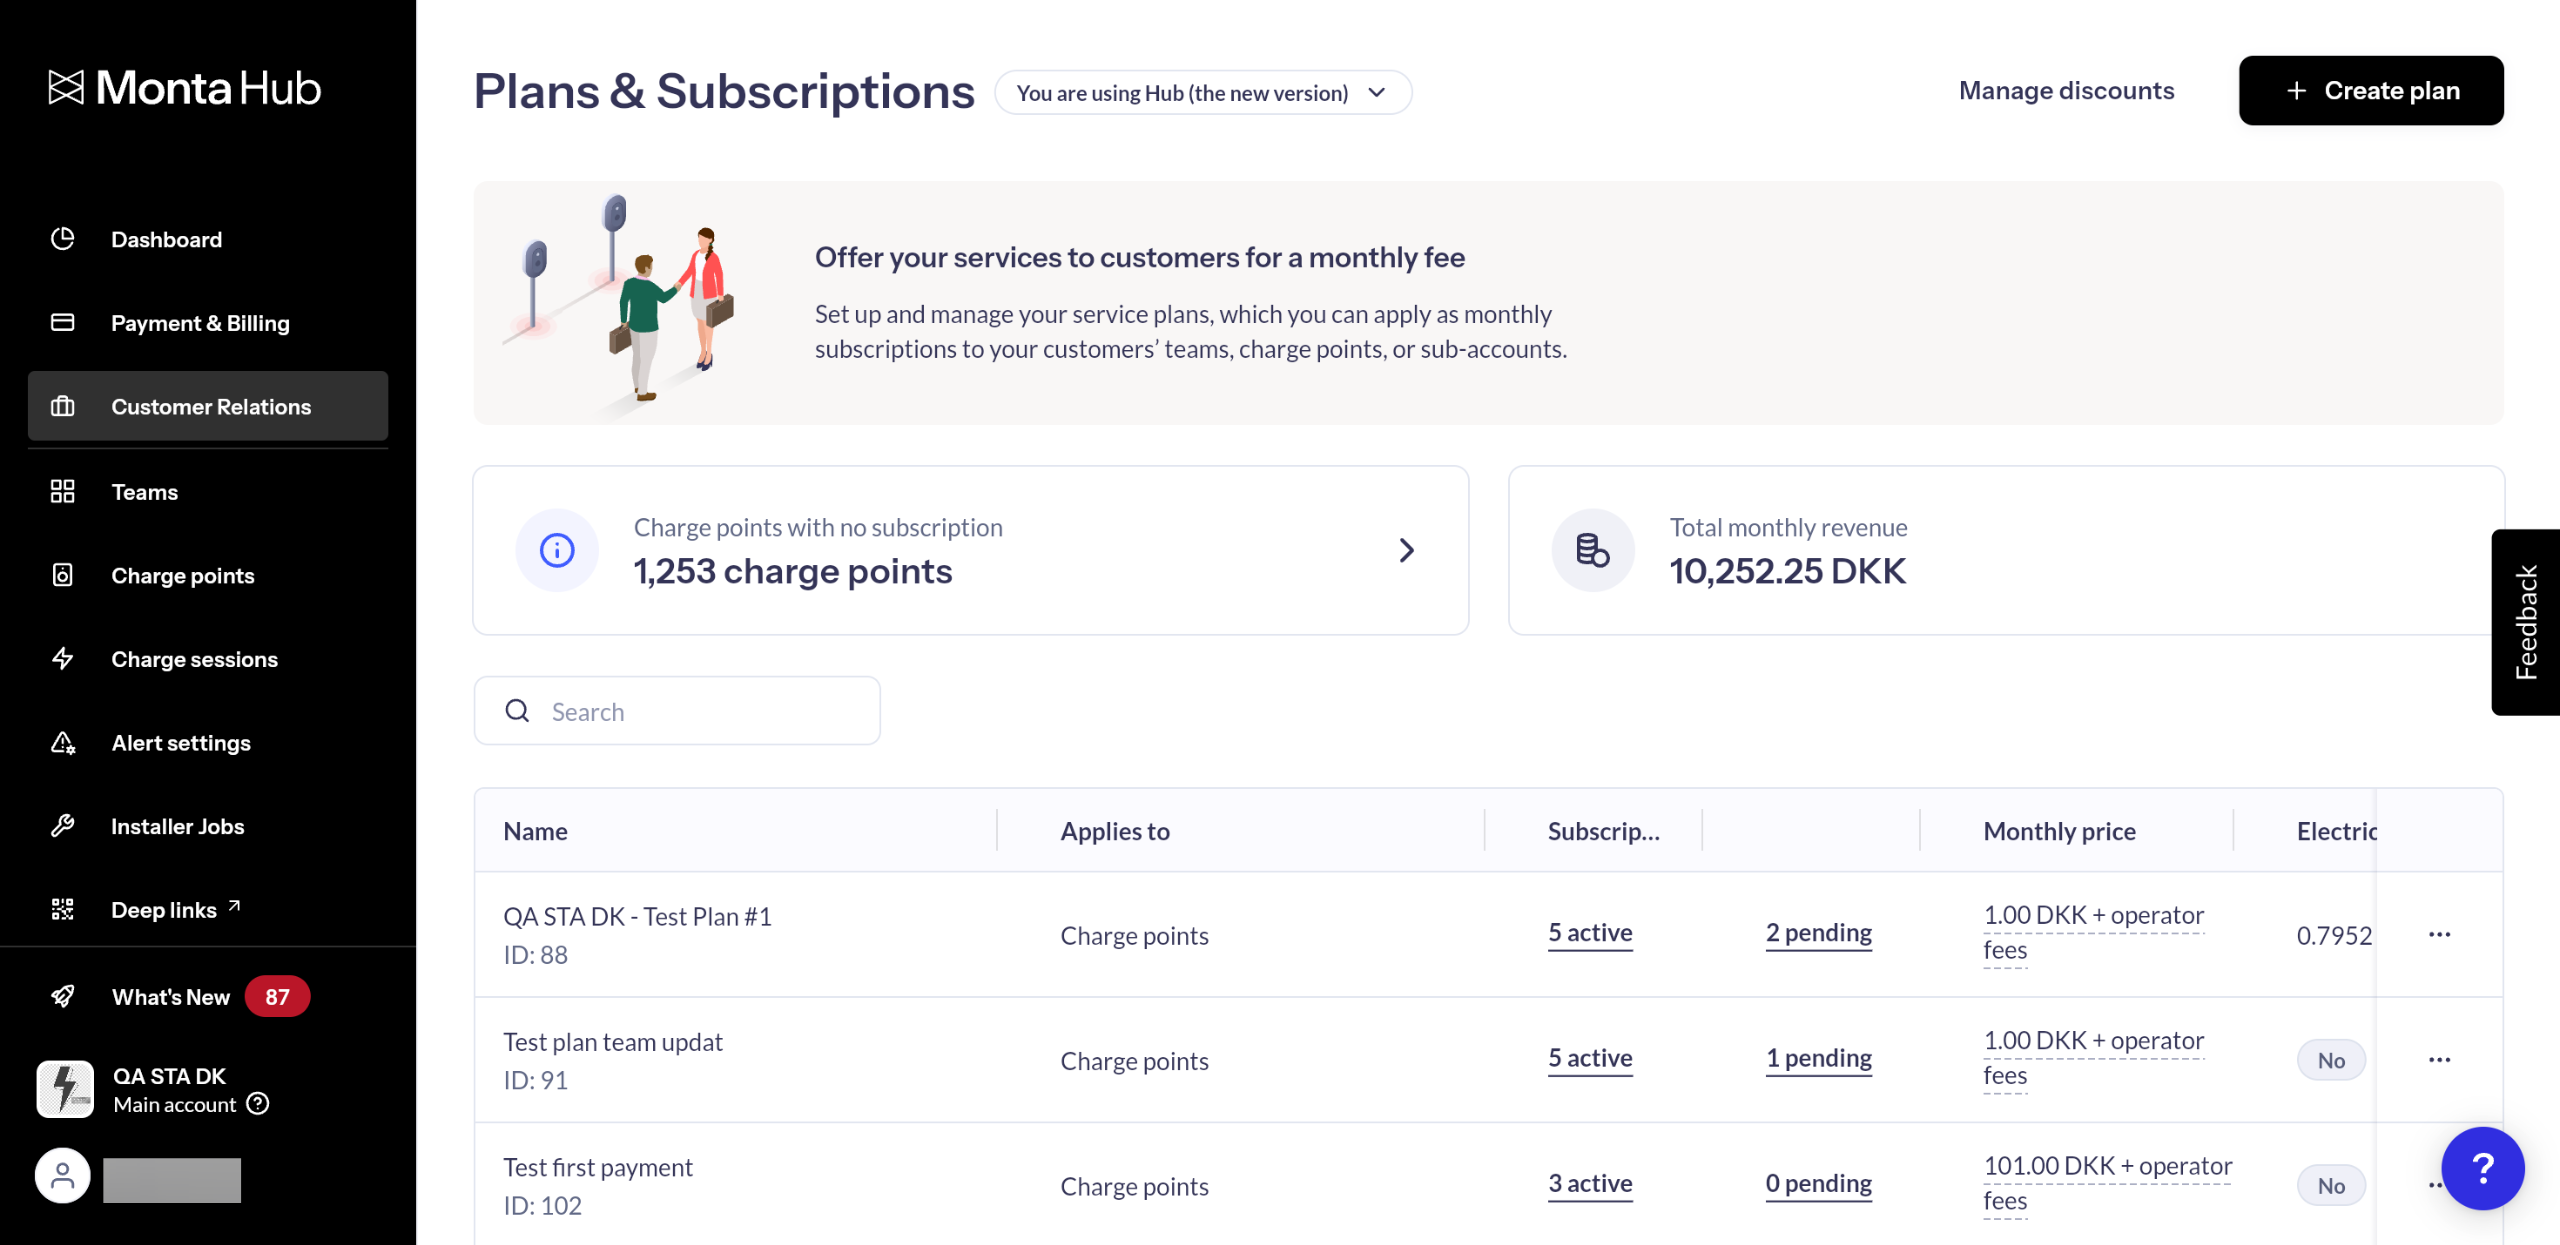Open Payment & Billing in the sidebar
This screenshot has width=2560, height=1245.
click(x=200, y=323)
